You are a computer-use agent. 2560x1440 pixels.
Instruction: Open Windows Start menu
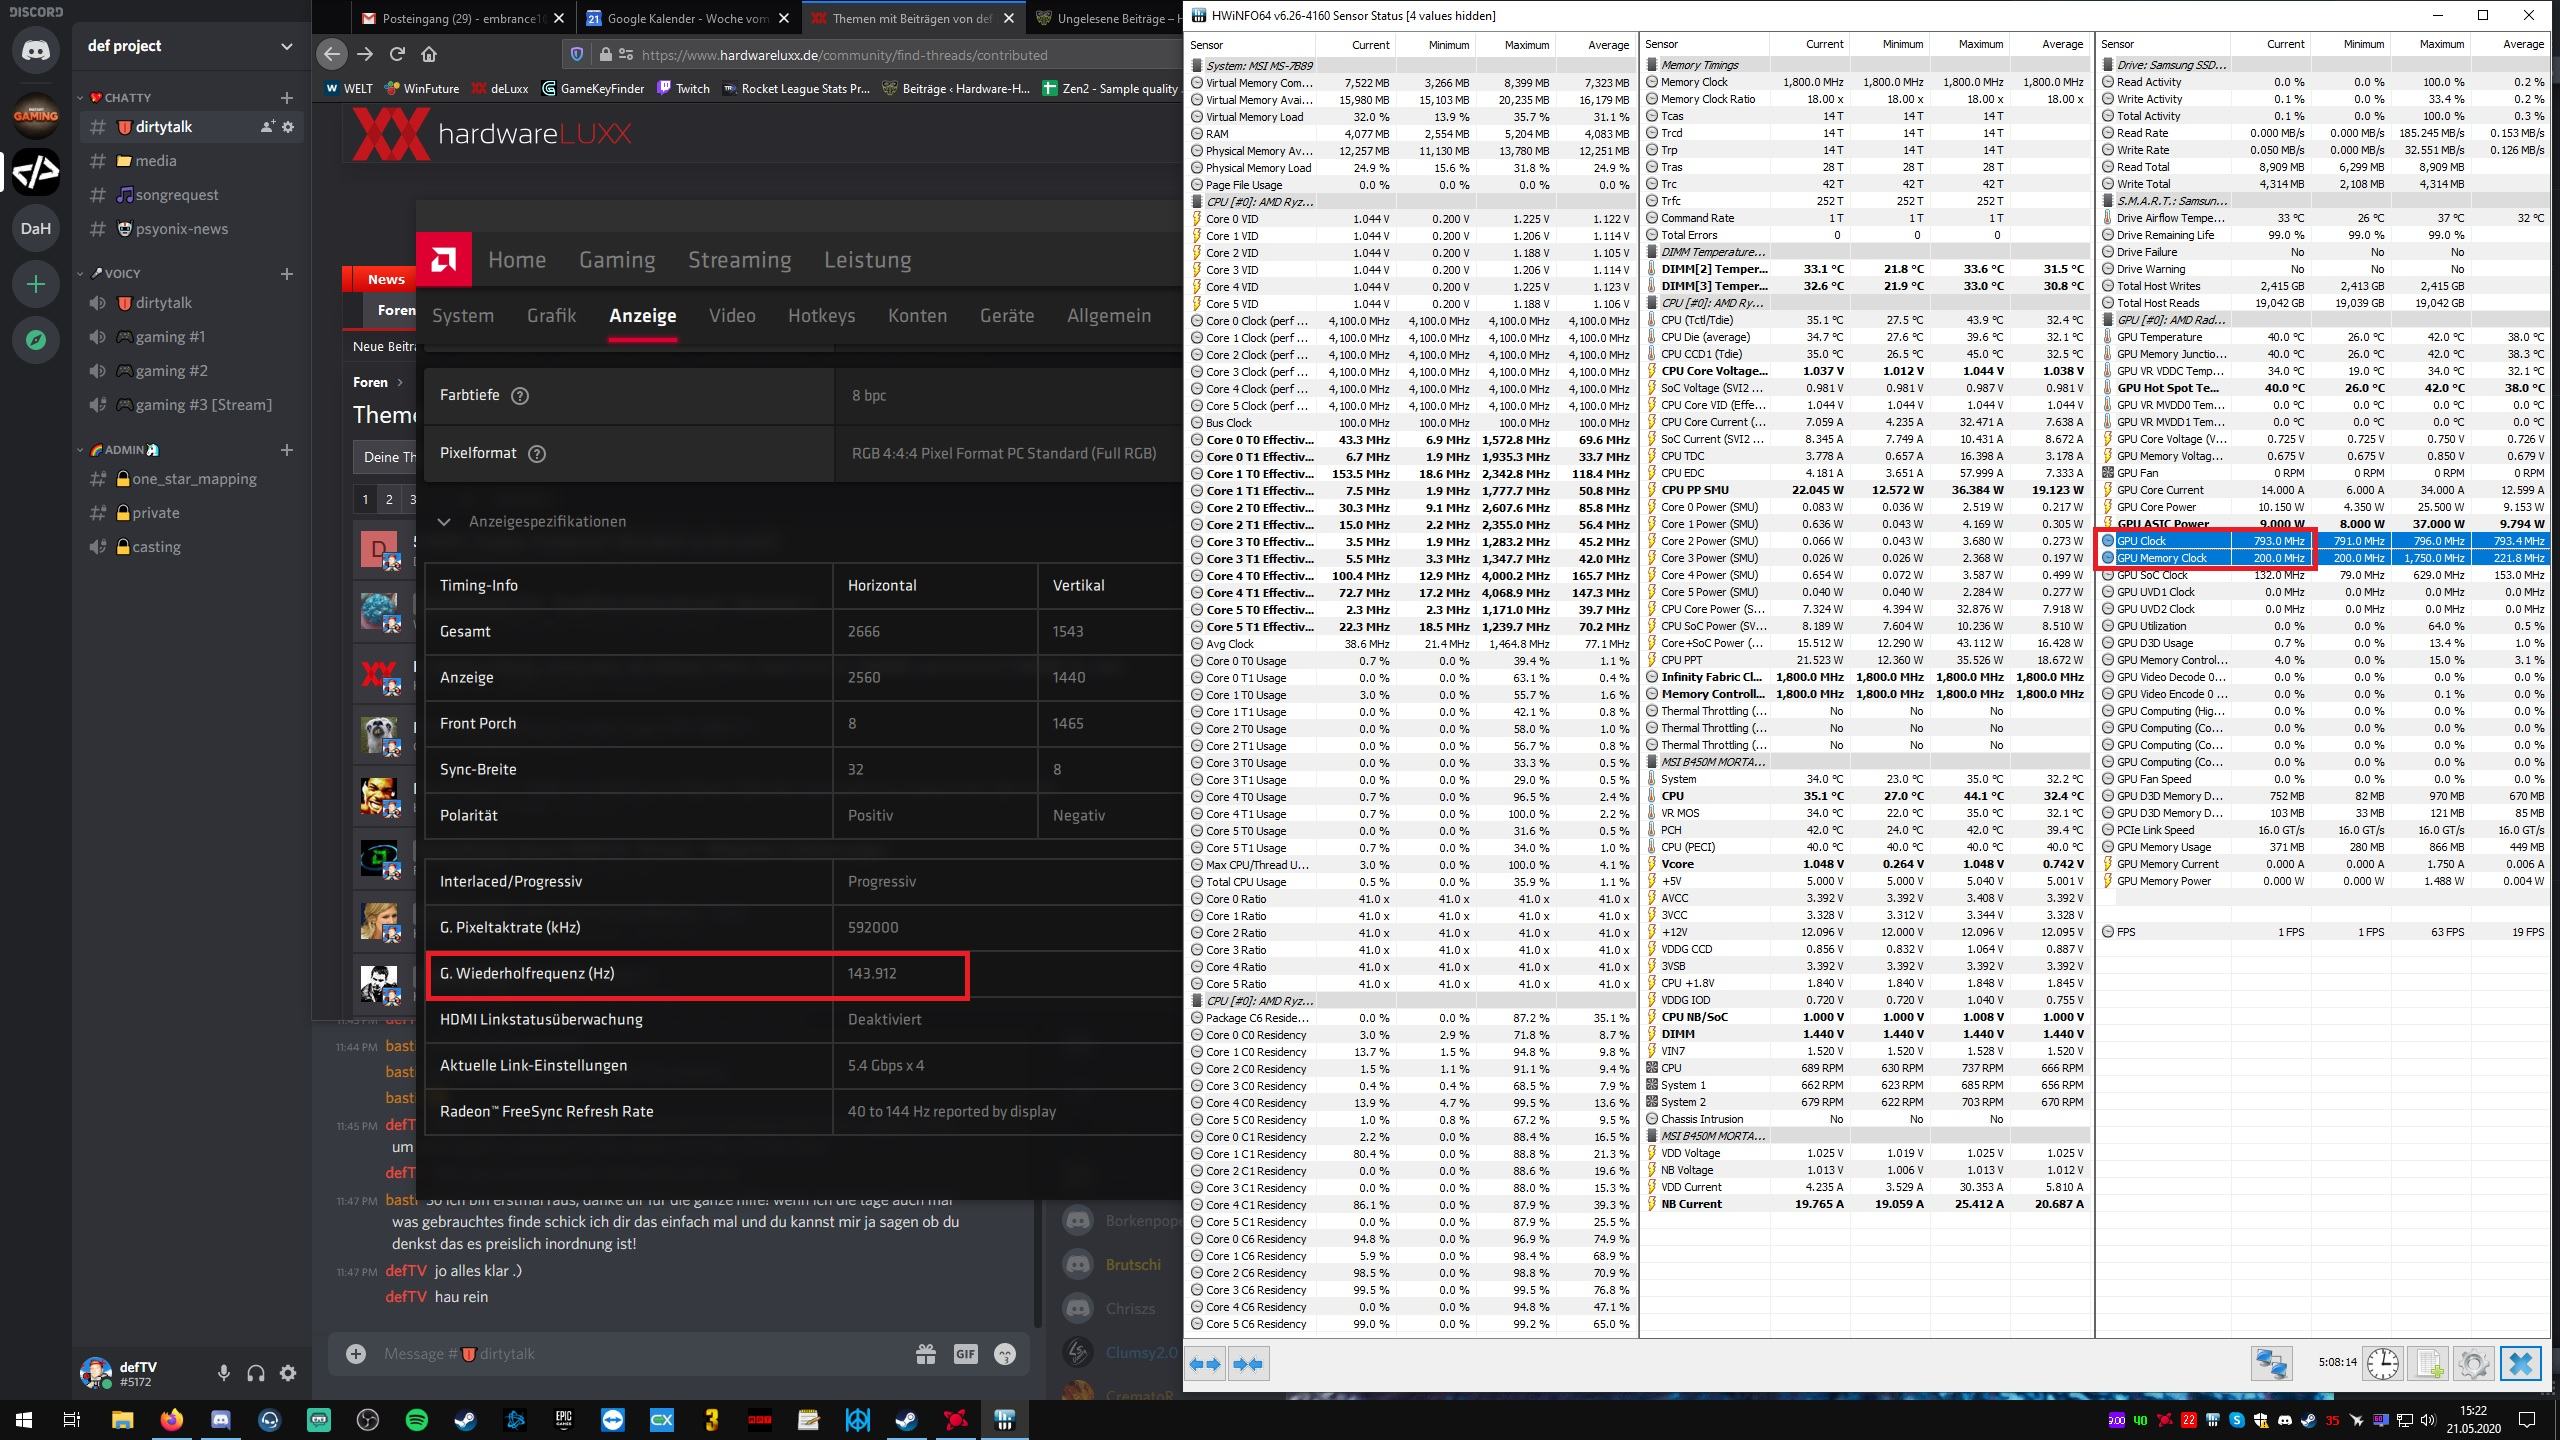click(x=24, y=1420)
